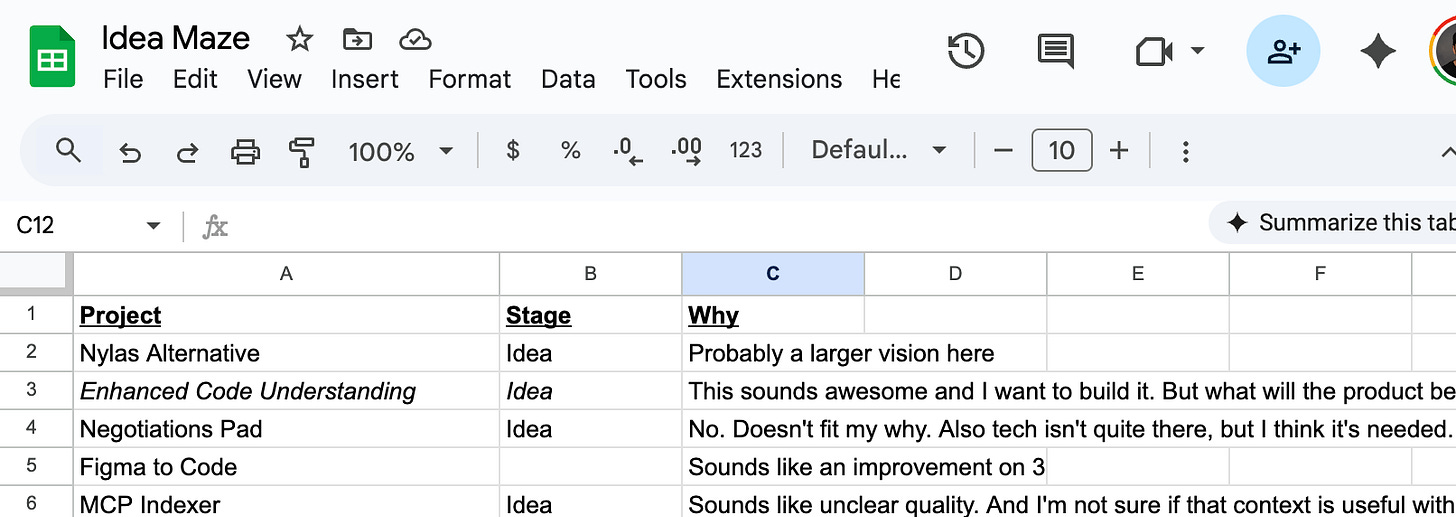Select the Nylas Alternative cell

pos(286,353)
